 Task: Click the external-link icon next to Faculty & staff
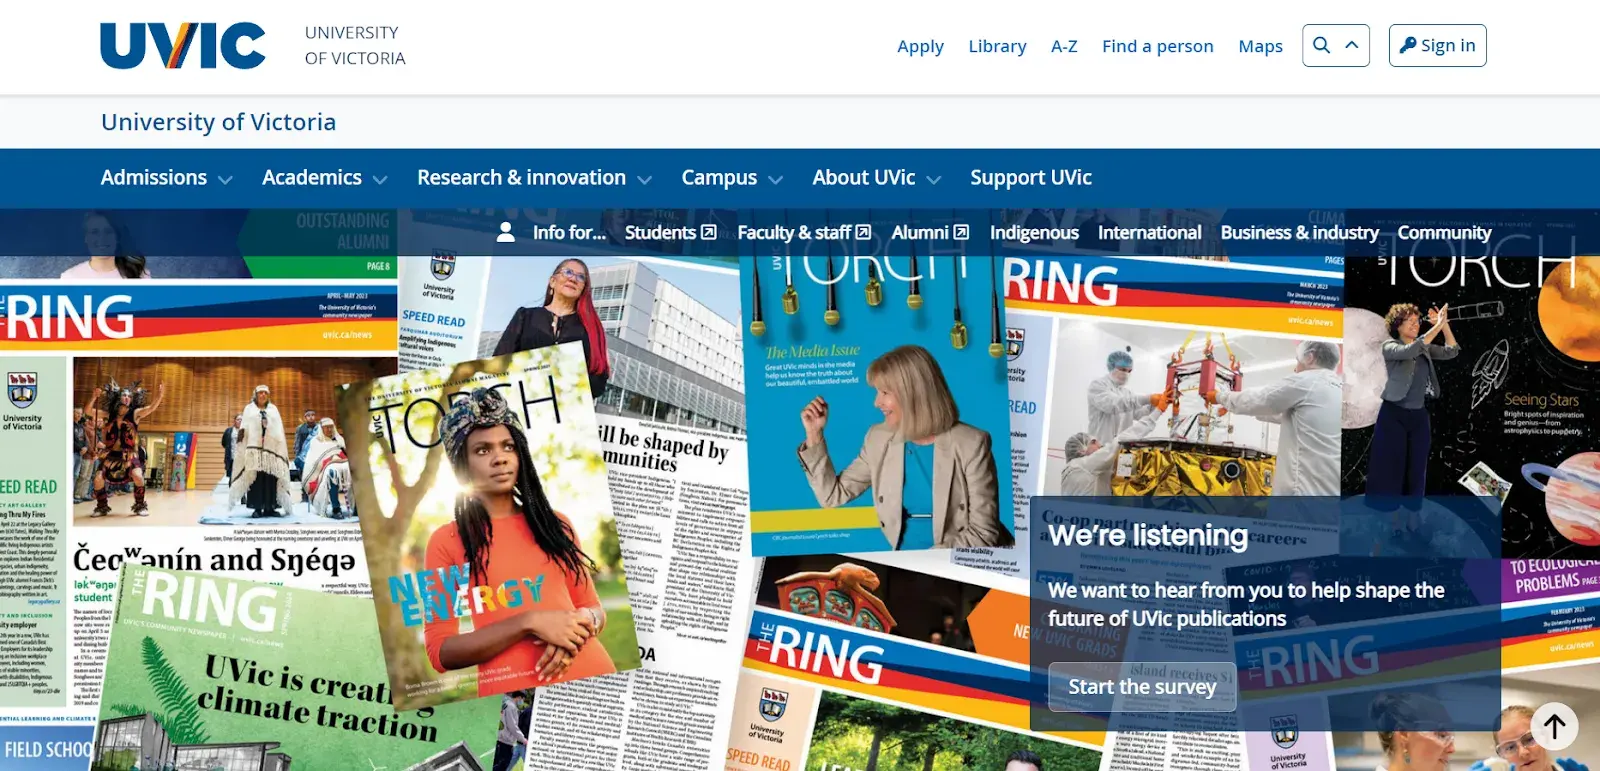click(863, 232)
